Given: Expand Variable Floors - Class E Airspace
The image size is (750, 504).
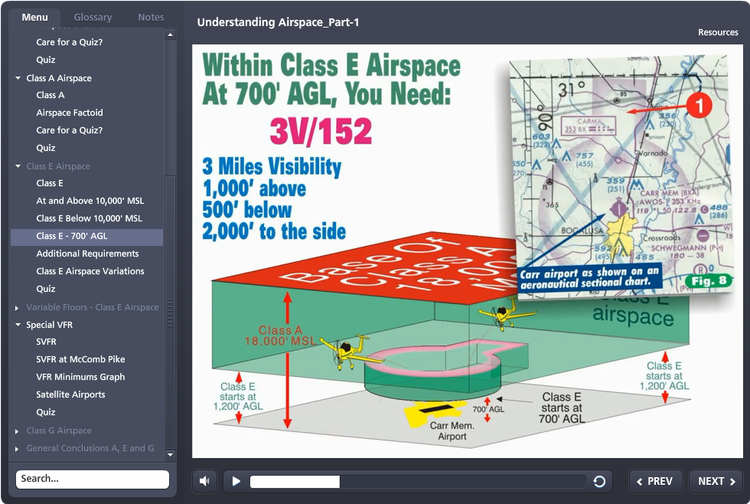Looking at the screenshot, I should [x=18, y=307].
